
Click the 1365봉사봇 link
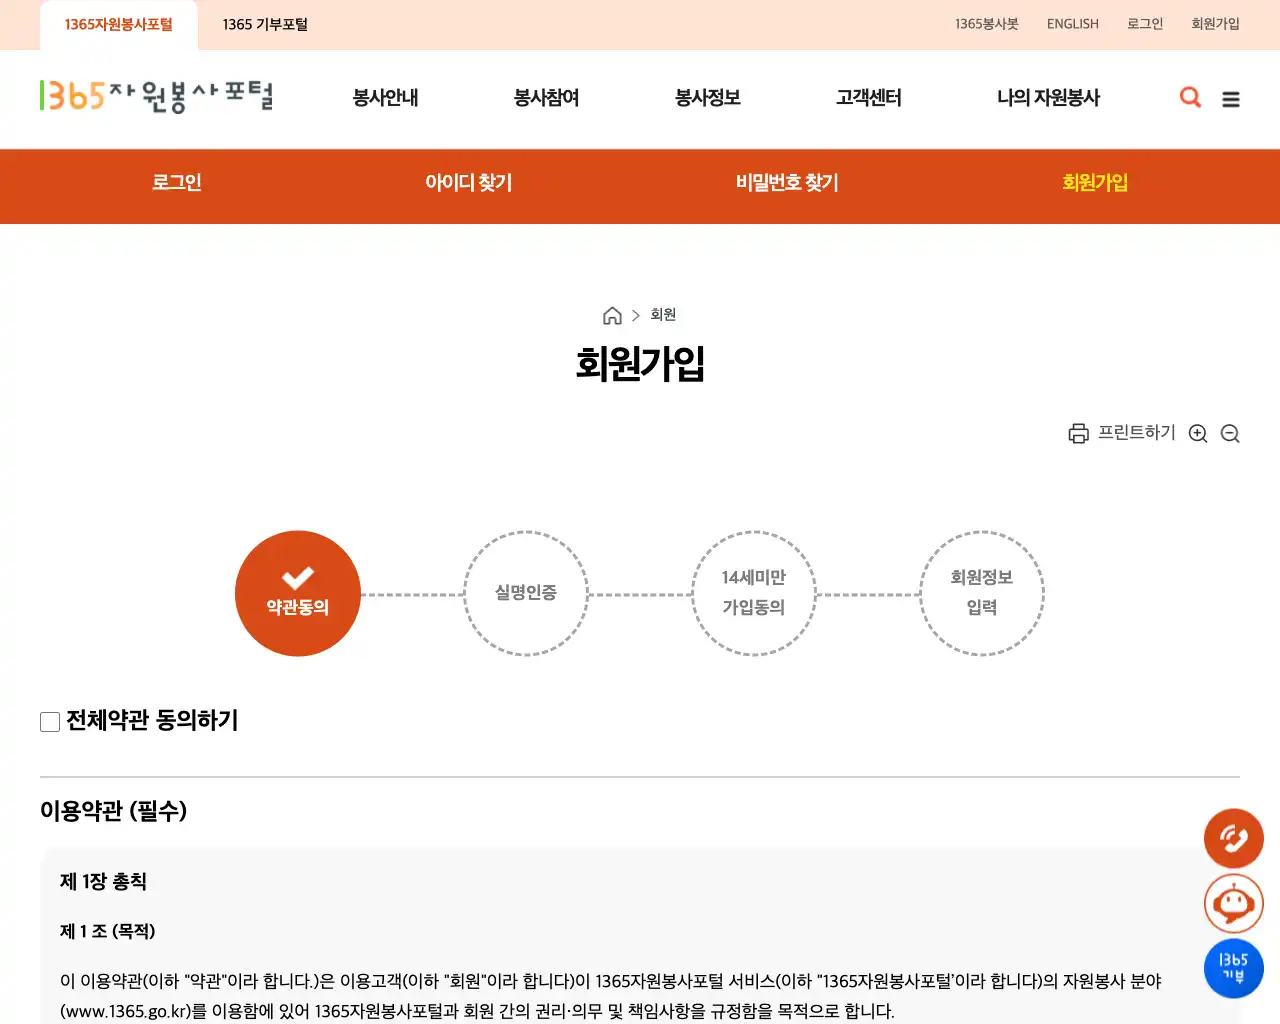pos(987,24)
